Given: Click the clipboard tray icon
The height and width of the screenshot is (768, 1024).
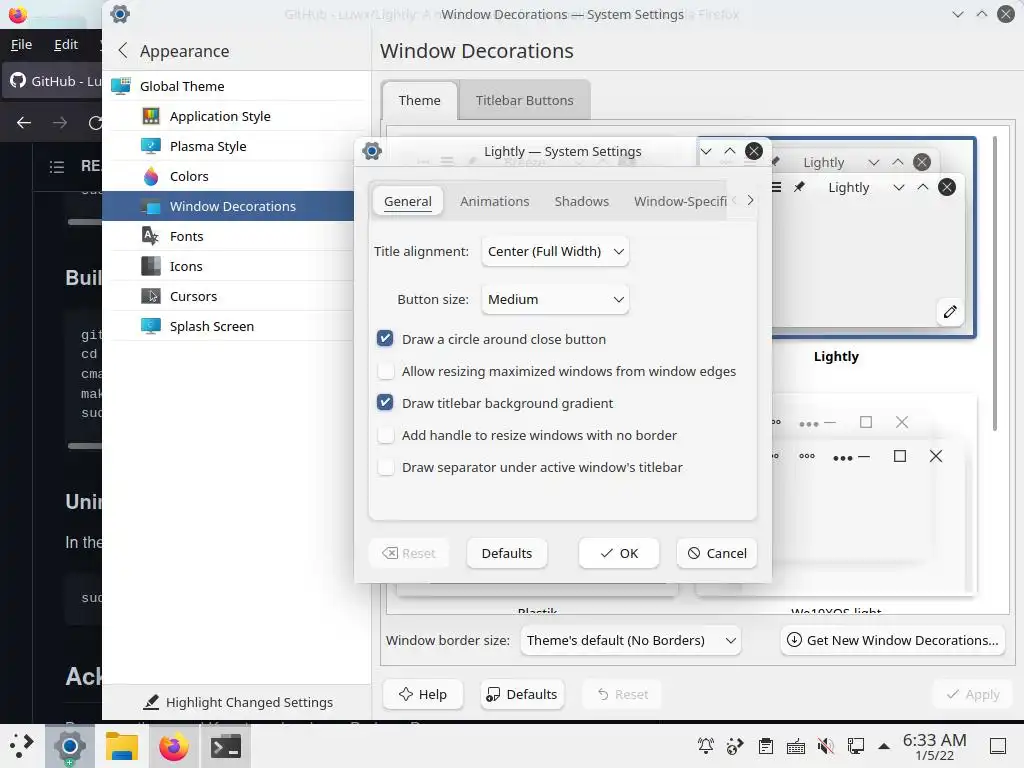Looking at the screenshot, I should pyautogui.click(x=765, y=746).
